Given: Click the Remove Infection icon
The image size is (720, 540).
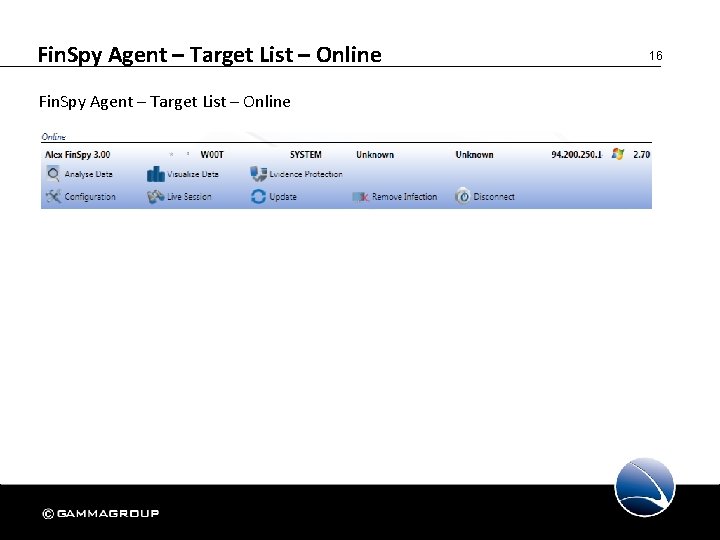Looking at the screenshot, I should point(360,197).
